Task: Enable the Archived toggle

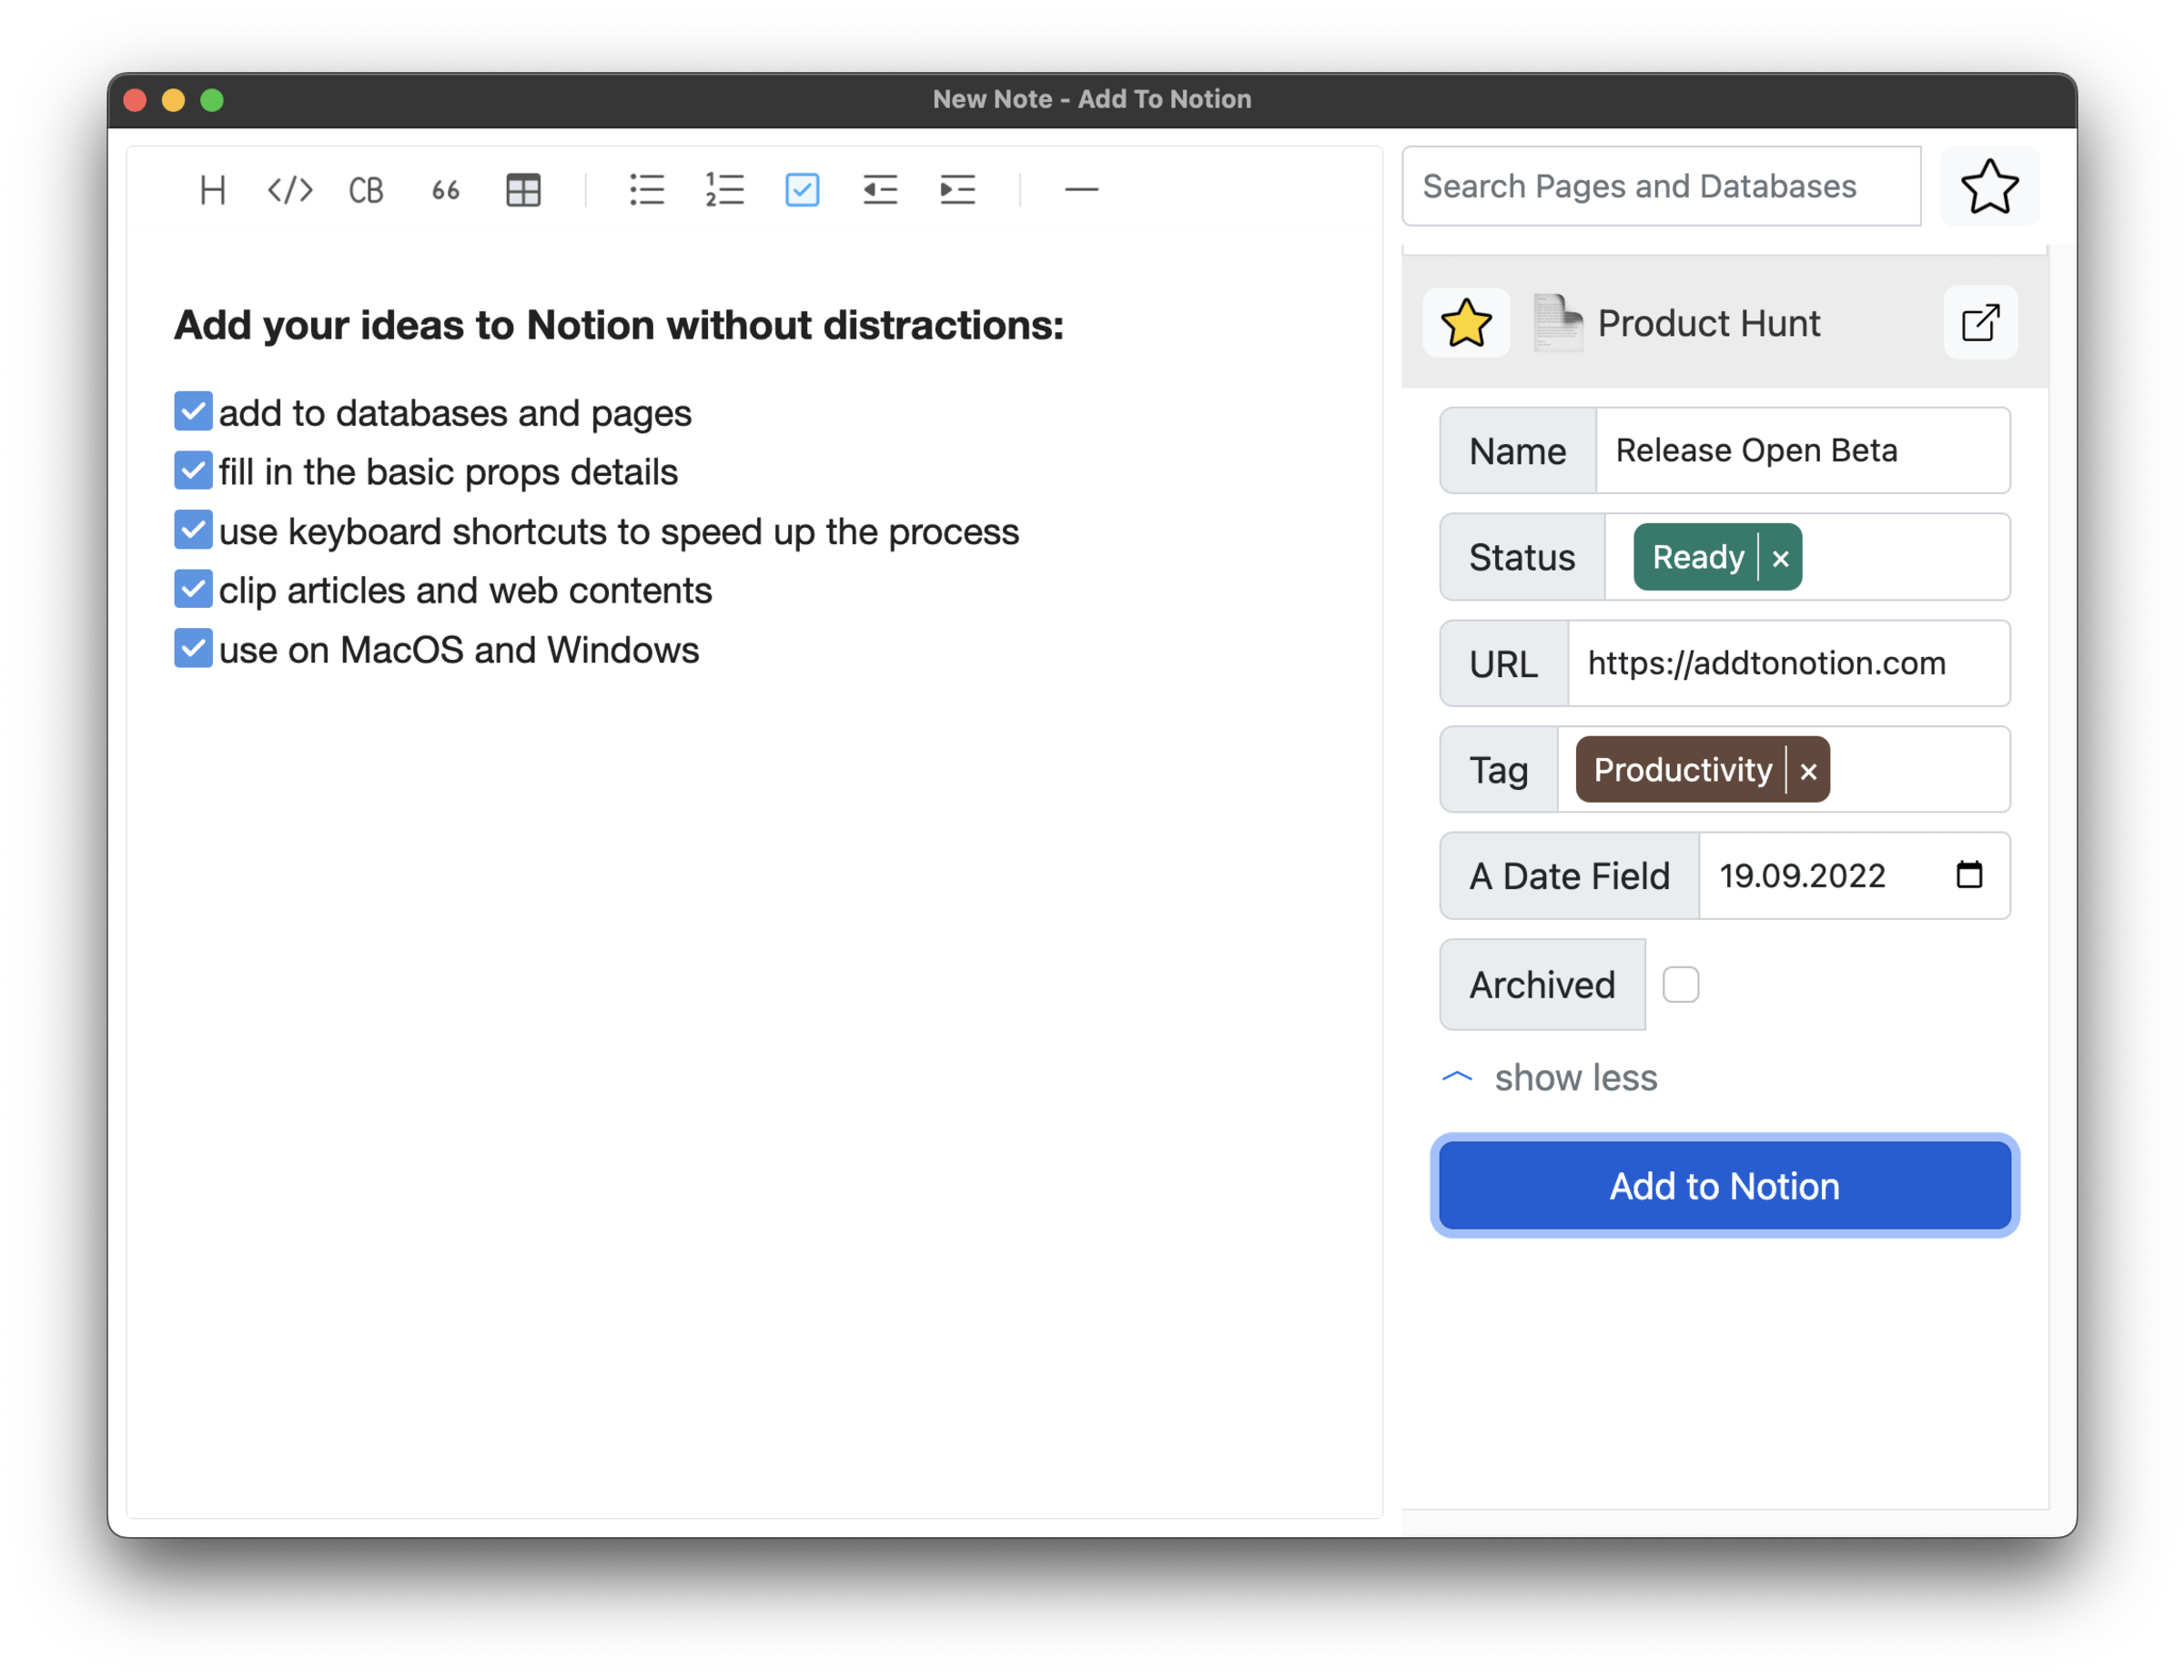Action: 1681,984
